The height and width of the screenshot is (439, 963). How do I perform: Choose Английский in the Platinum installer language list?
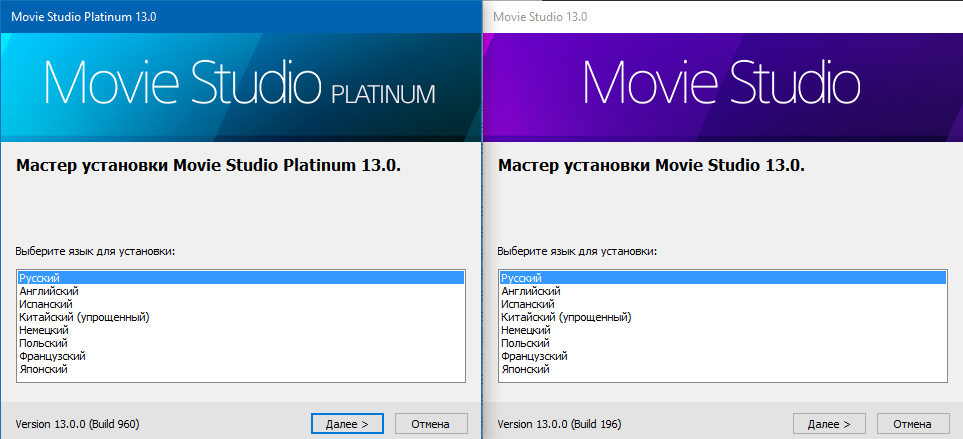tap(49, 291)
